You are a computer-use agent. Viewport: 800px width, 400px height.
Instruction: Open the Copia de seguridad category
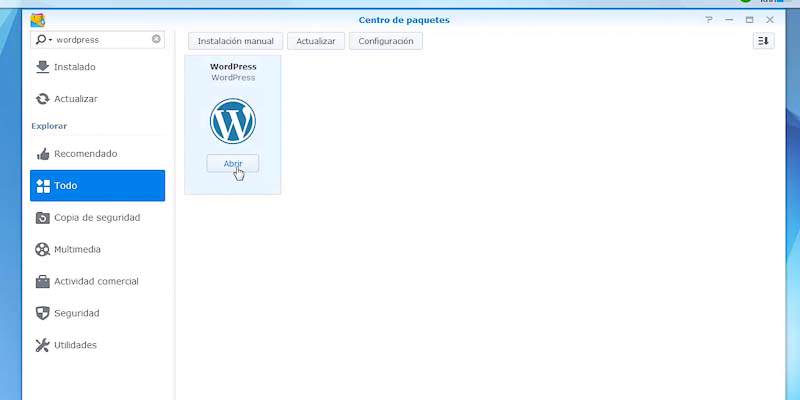point(97,217)
